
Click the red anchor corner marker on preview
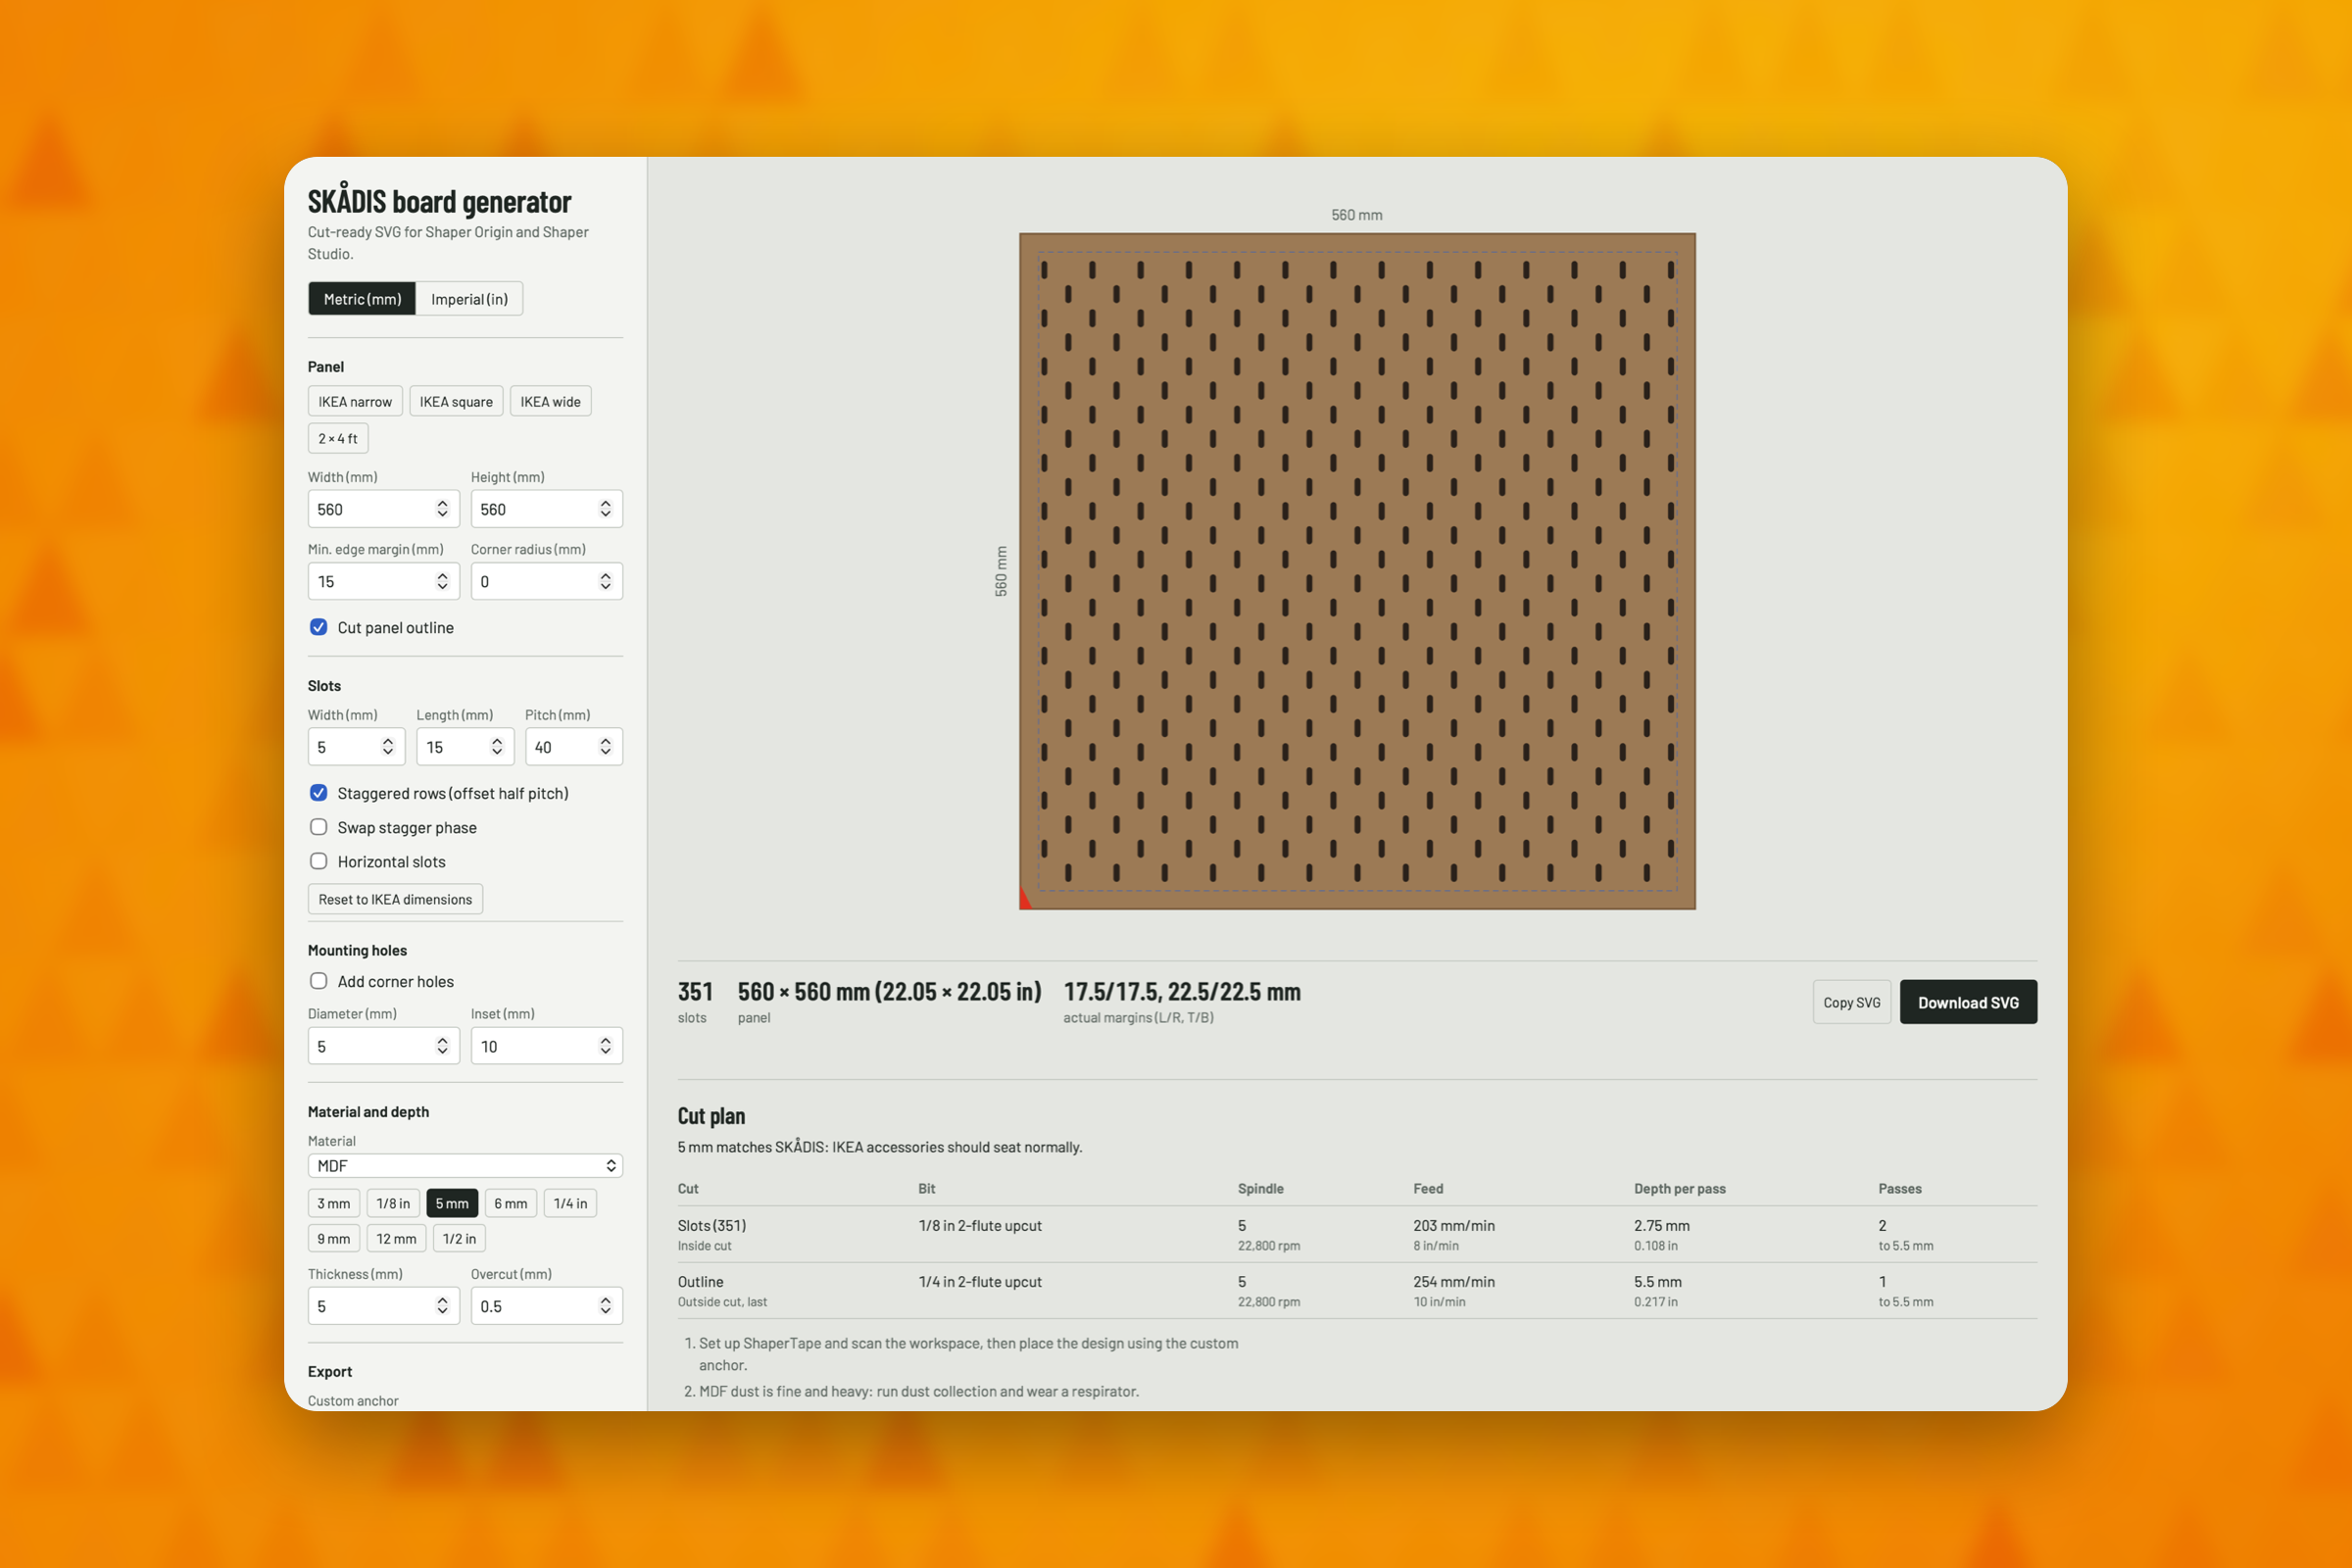pyautogui.click(x=1024, y=899)
